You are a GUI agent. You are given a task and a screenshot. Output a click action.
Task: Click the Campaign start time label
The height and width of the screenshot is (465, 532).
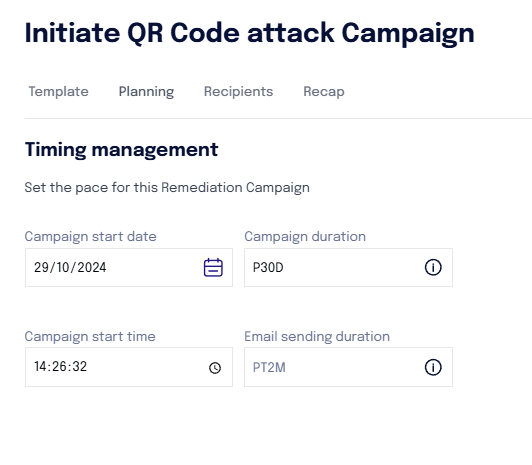click(x=90, y=337)
